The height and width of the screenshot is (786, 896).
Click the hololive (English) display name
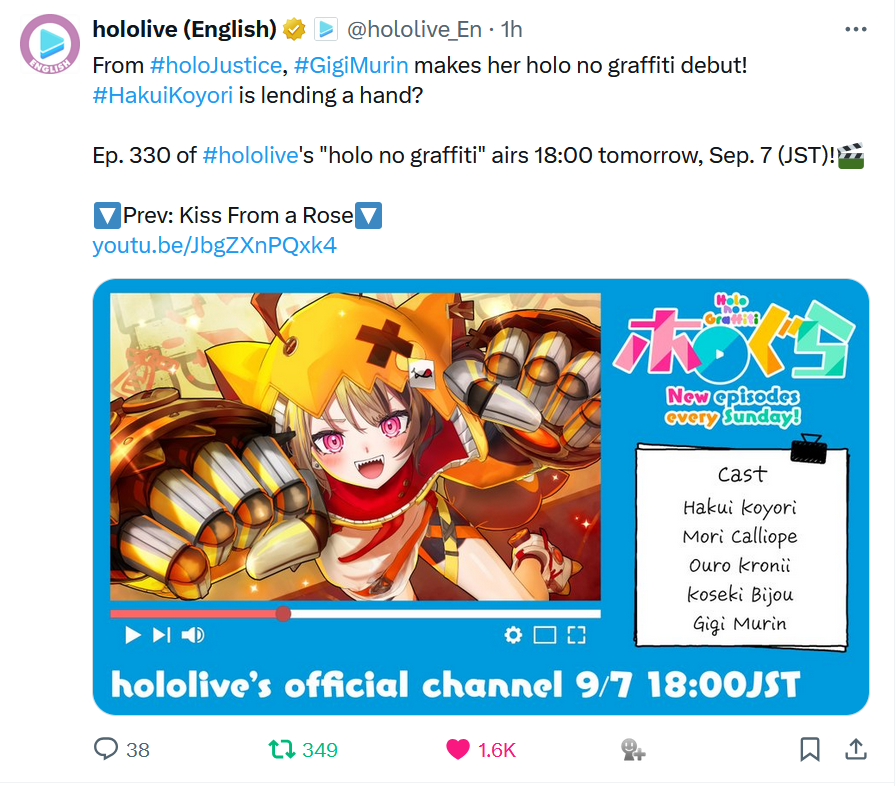185,29
